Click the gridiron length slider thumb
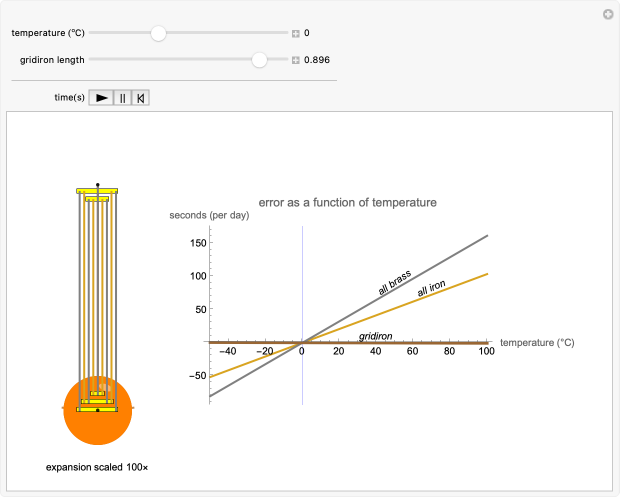 point(259,60)
